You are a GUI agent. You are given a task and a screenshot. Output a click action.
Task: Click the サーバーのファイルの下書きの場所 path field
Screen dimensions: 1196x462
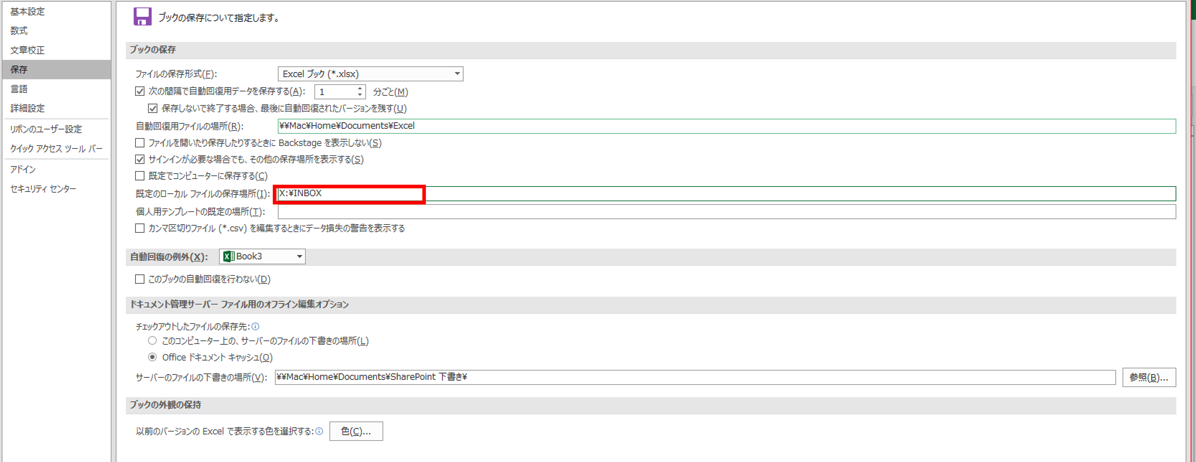click(695, 377)
